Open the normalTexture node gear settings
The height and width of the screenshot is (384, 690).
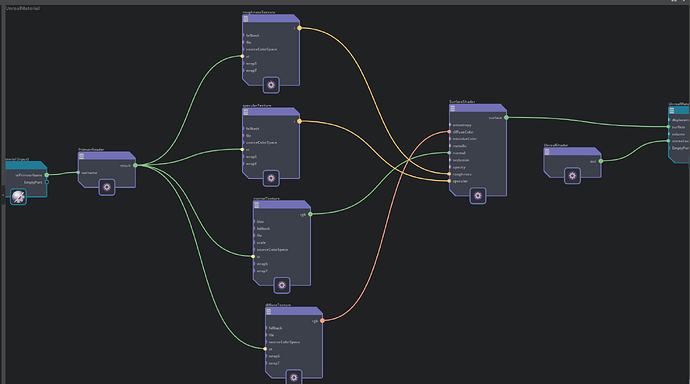click(282, 285)
